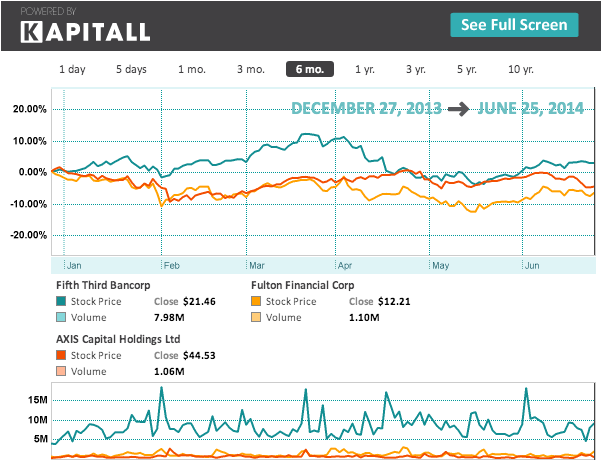Click the Kapitall logo
This screenshot has height=476, width=603.
click(85, 32)
